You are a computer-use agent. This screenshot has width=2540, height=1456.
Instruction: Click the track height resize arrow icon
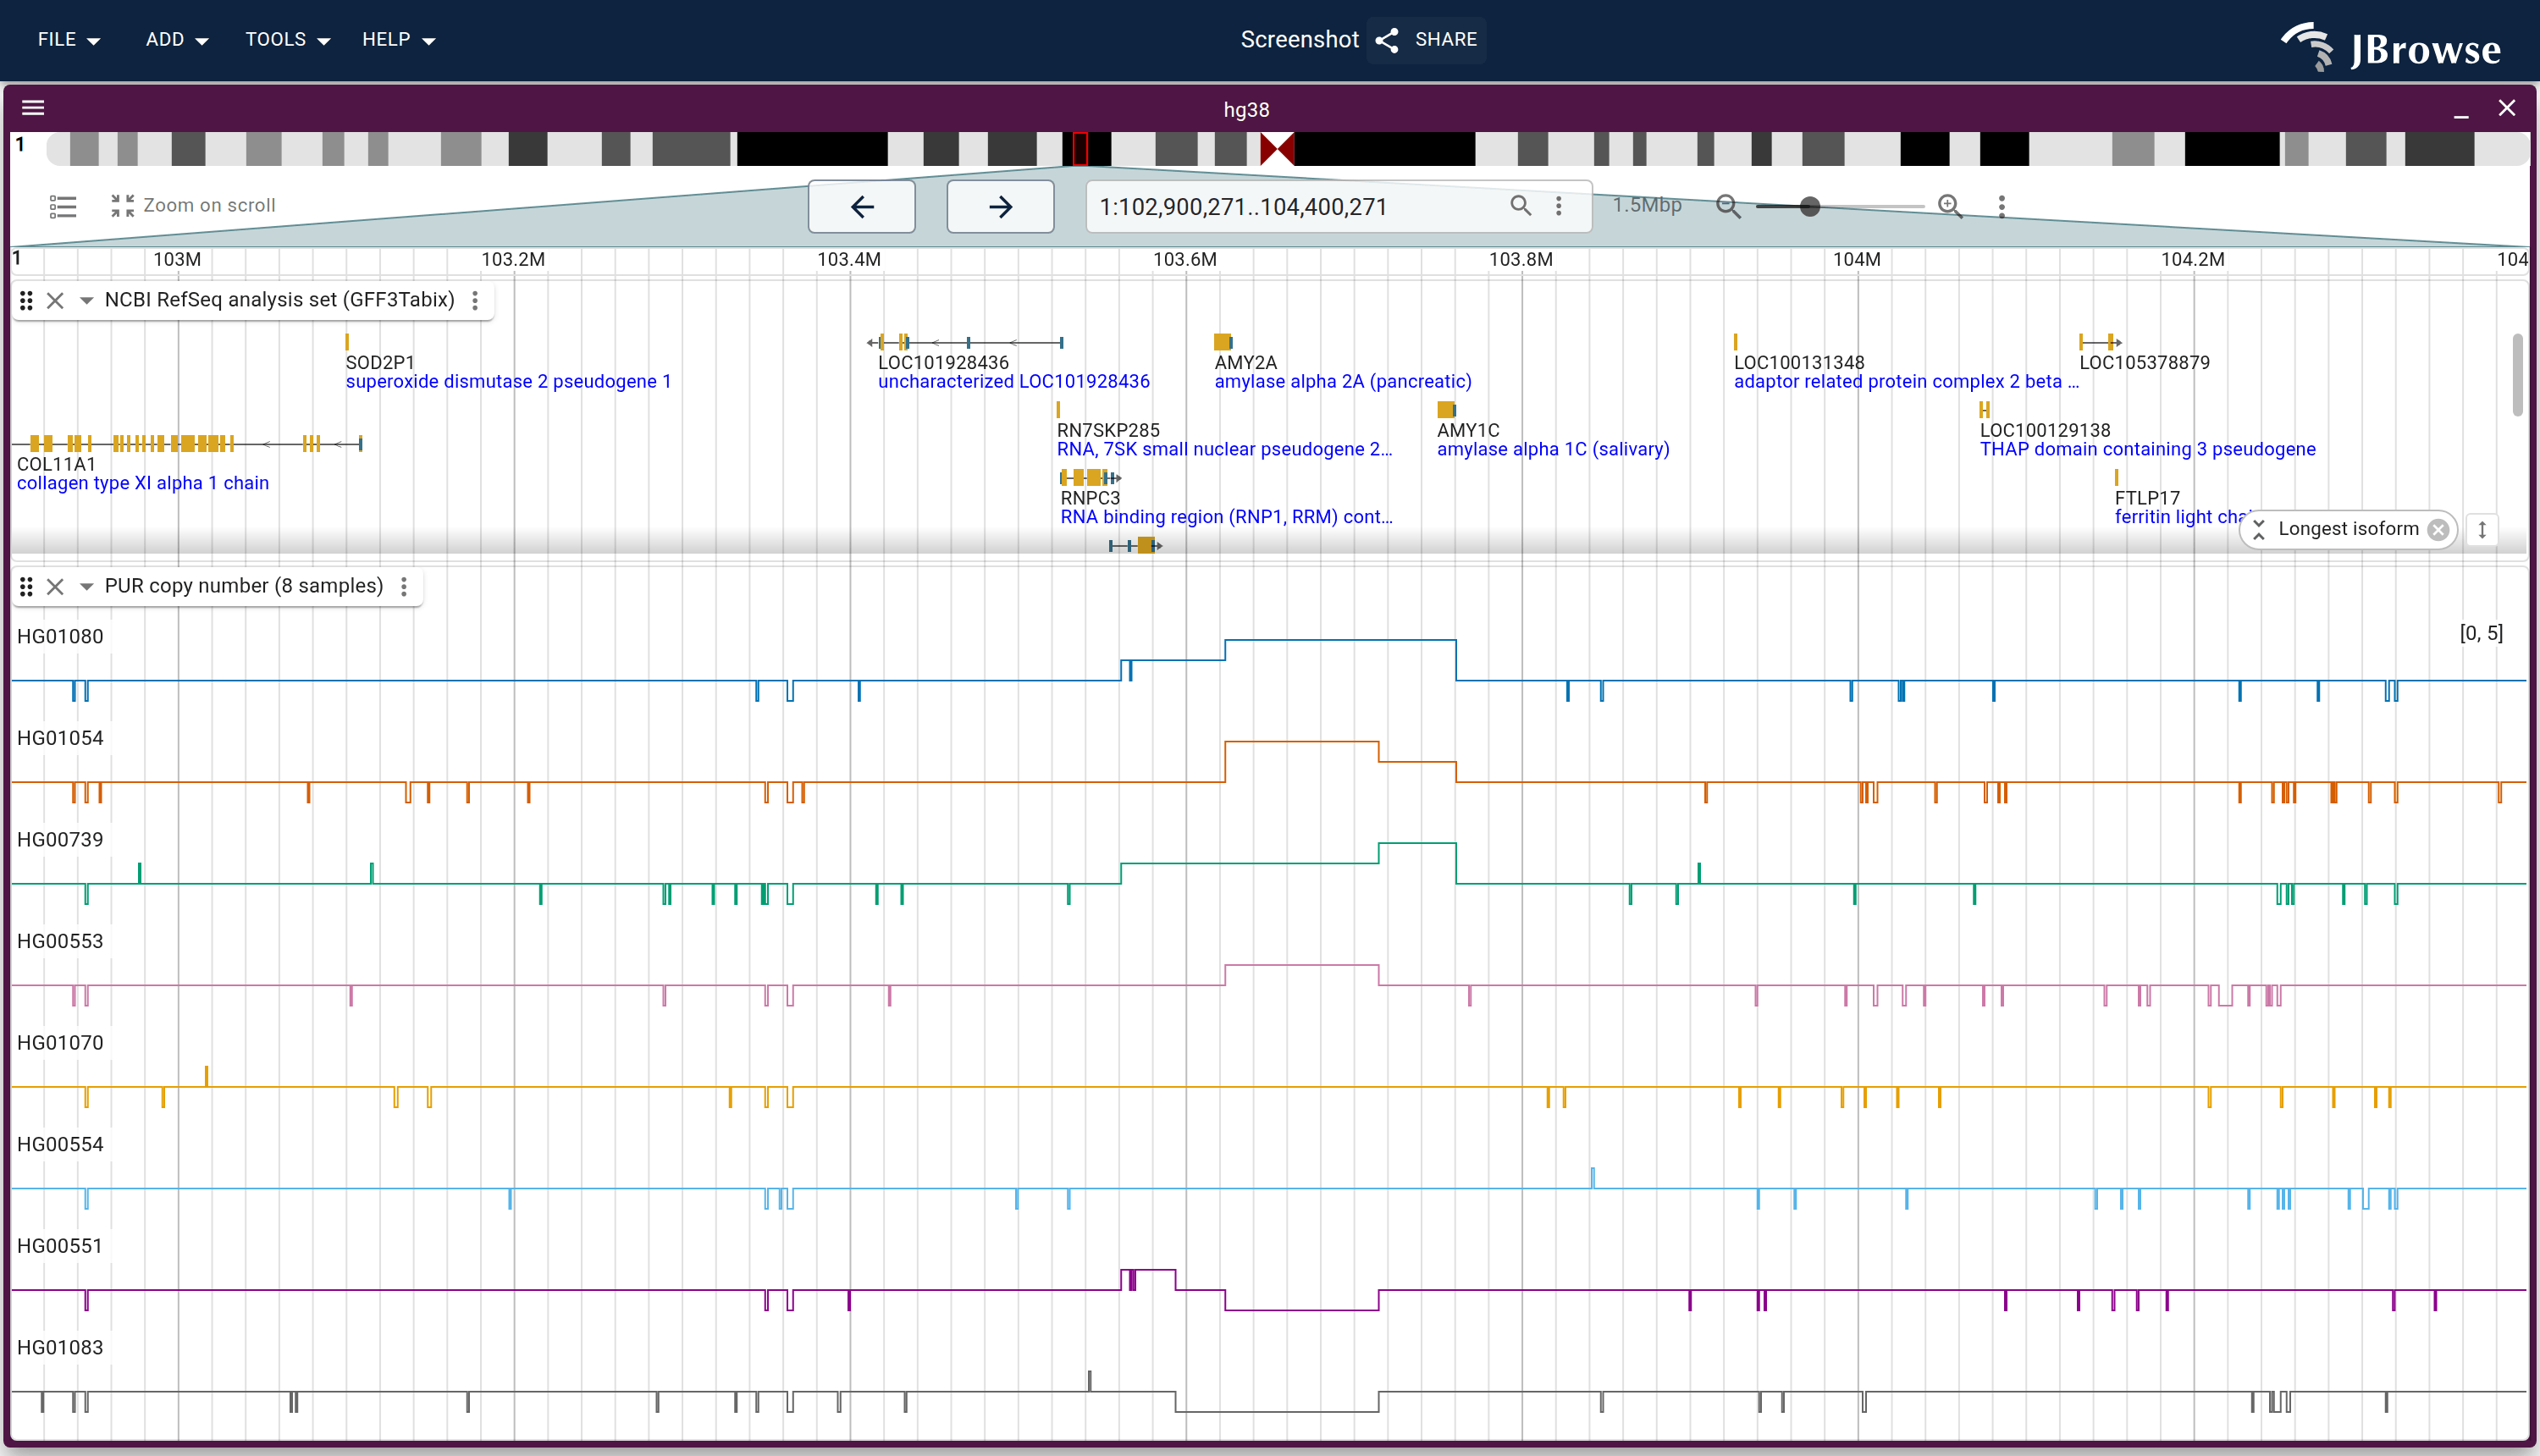2482,530
